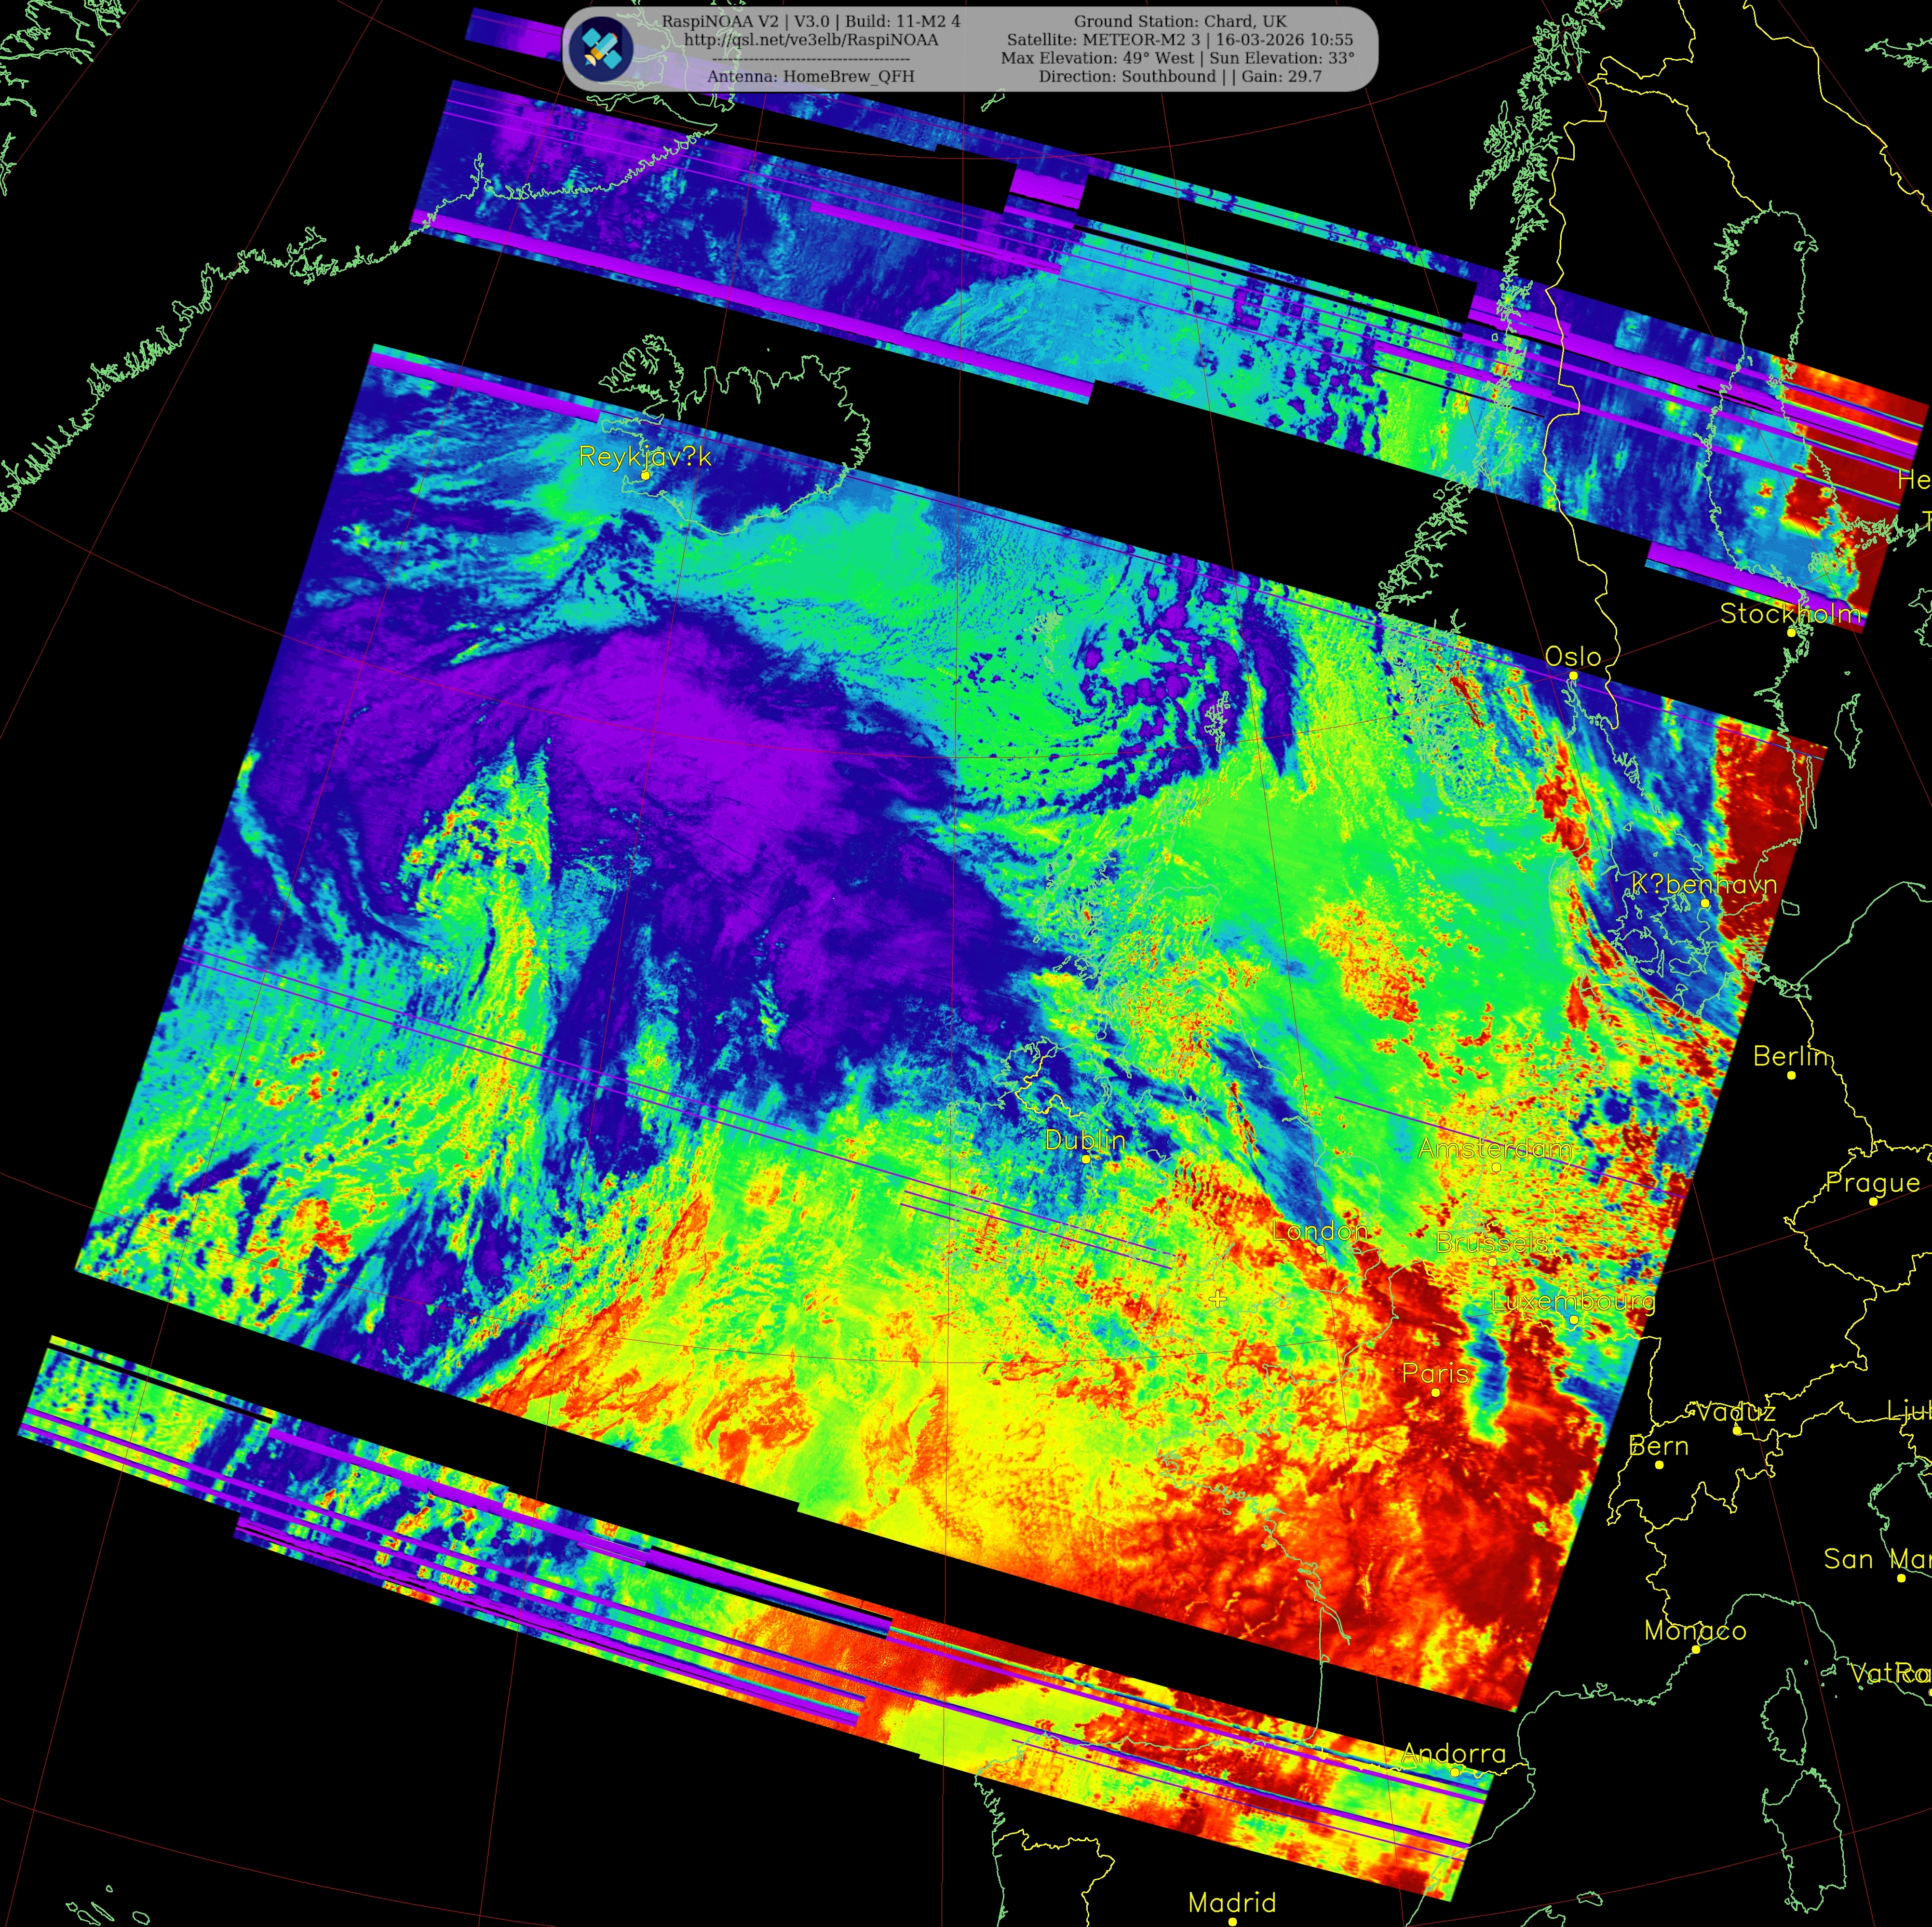Screen dimensions: 1932x1927
Task: Click the Reykjavik city marker dot
Action: [645, 475]
